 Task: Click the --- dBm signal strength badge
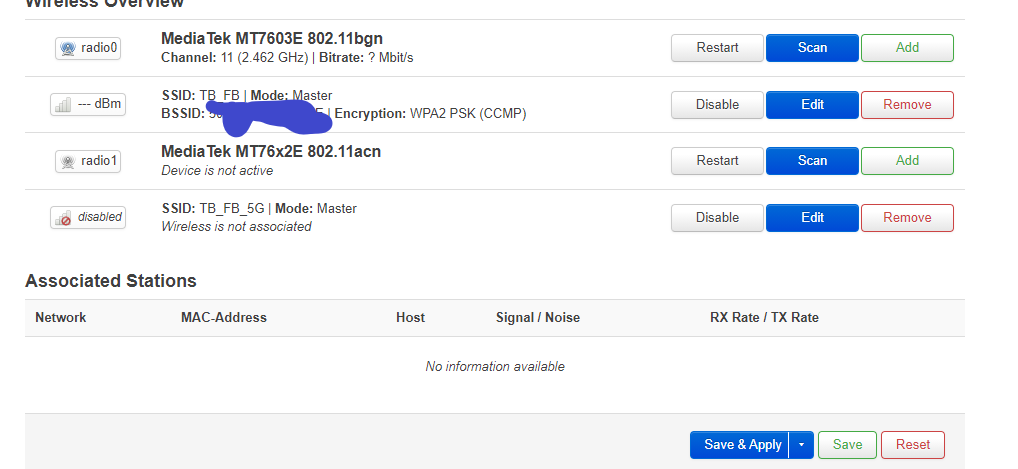click(x=88, y=105)
